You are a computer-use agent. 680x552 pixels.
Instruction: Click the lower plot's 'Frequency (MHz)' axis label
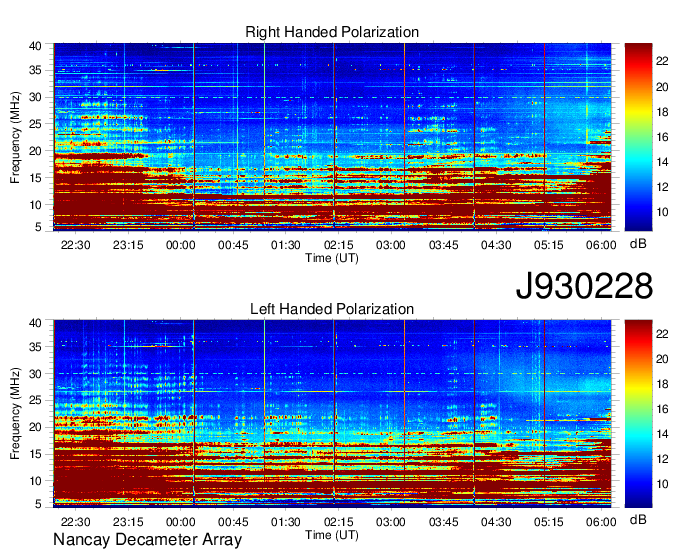tap(15, 414)
